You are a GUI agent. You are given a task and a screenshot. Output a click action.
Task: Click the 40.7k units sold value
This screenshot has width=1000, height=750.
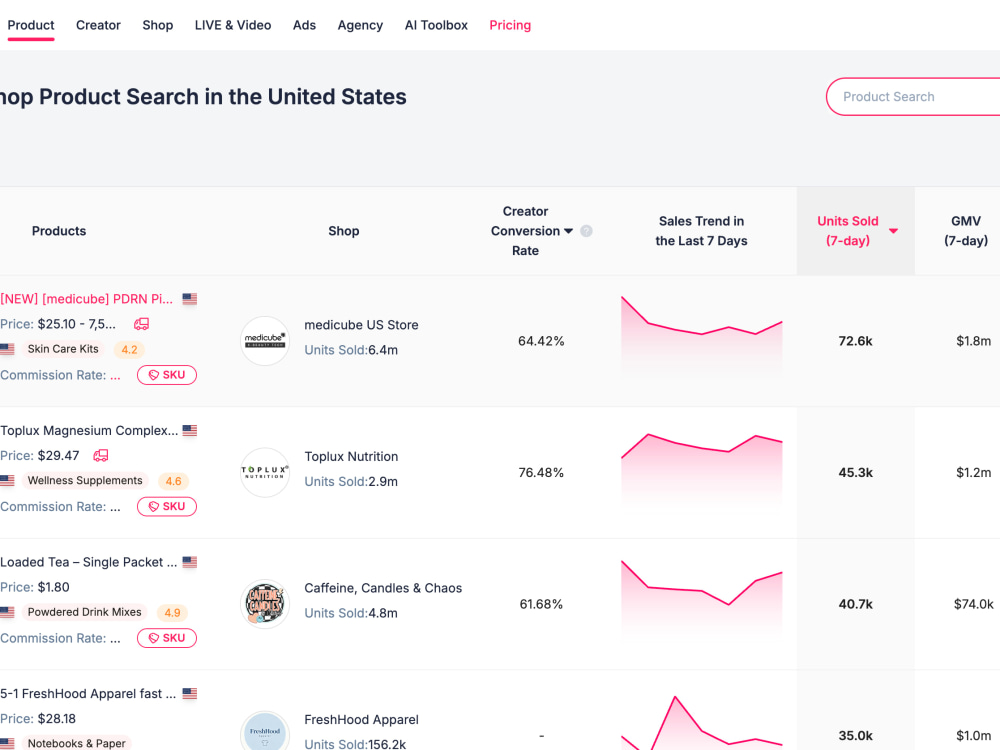855,604
